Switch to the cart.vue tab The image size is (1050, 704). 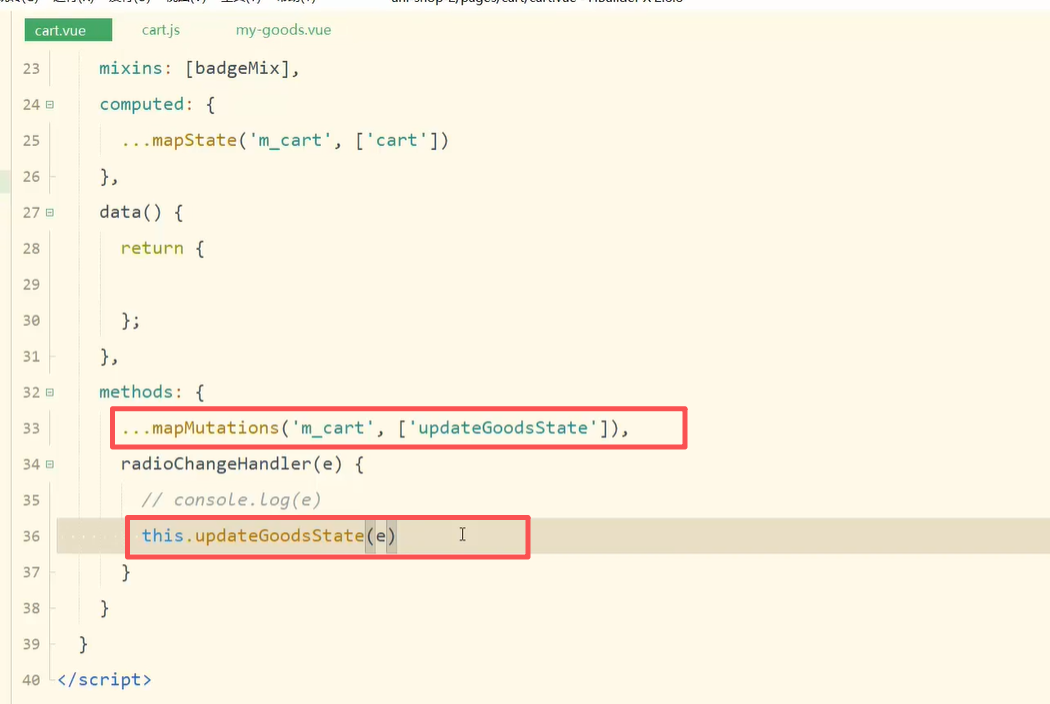tap(68, 30)
